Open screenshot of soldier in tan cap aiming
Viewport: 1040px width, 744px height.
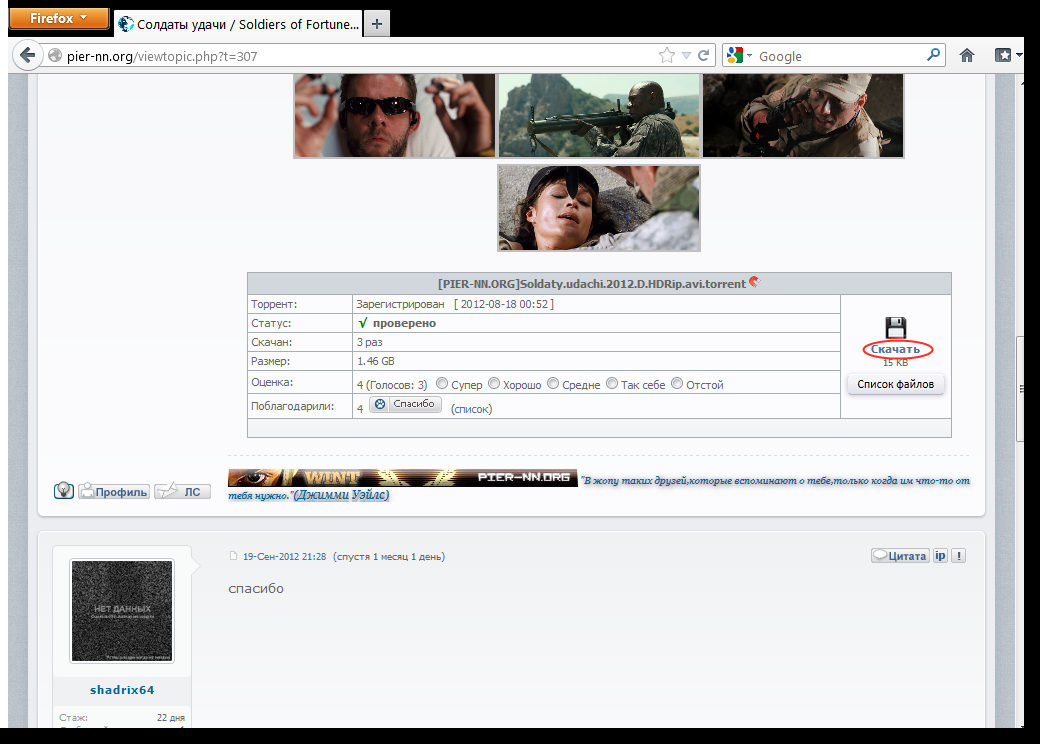803,115
